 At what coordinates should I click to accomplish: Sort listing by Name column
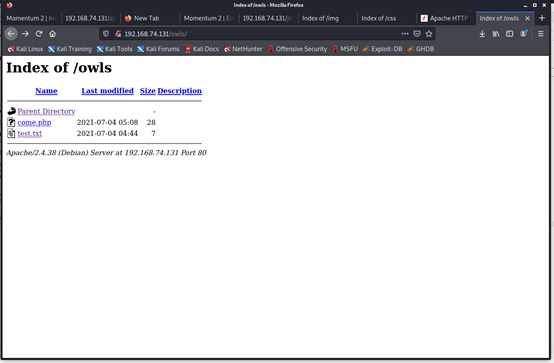46,91
